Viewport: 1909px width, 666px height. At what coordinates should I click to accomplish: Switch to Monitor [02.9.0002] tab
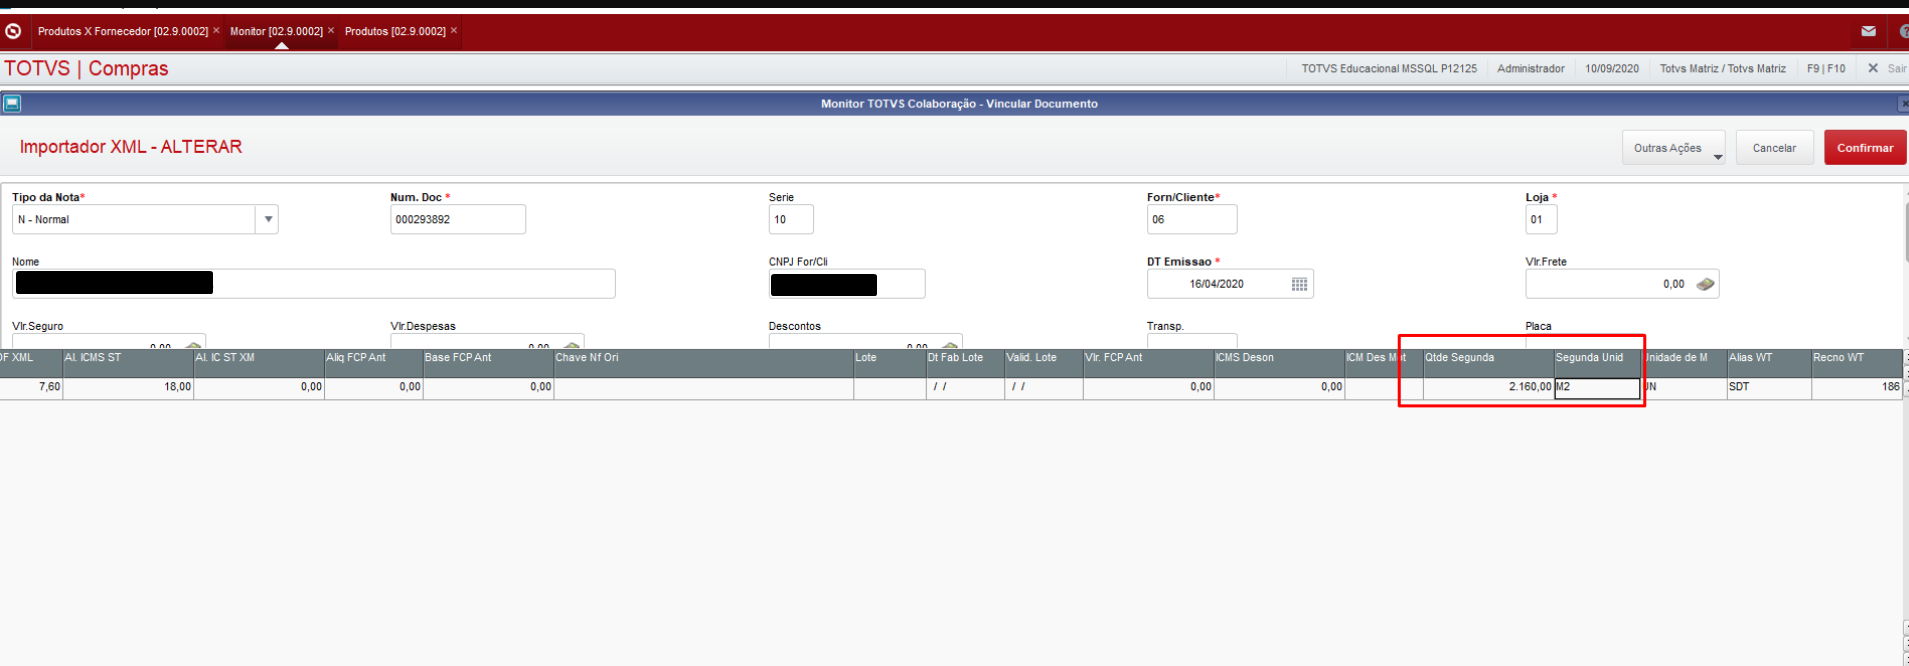pyautogui.click(x=276, y=31)
